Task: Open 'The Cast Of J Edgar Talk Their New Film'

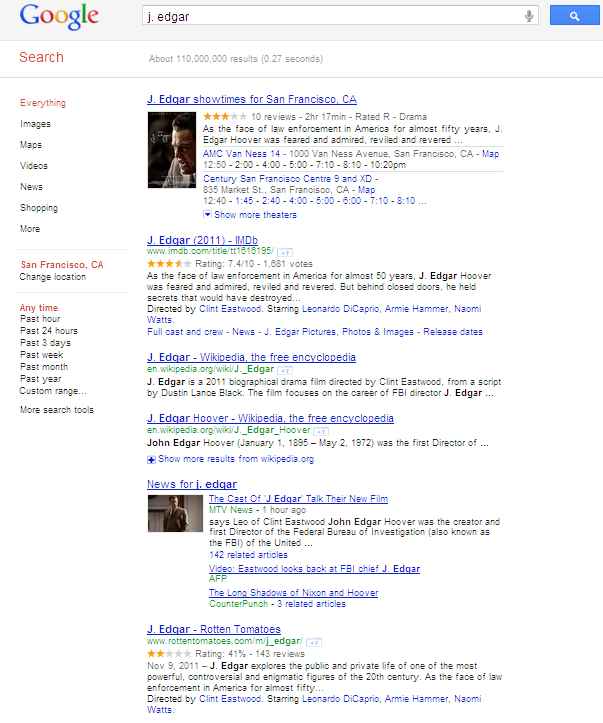Action: [x=298, y=498]
